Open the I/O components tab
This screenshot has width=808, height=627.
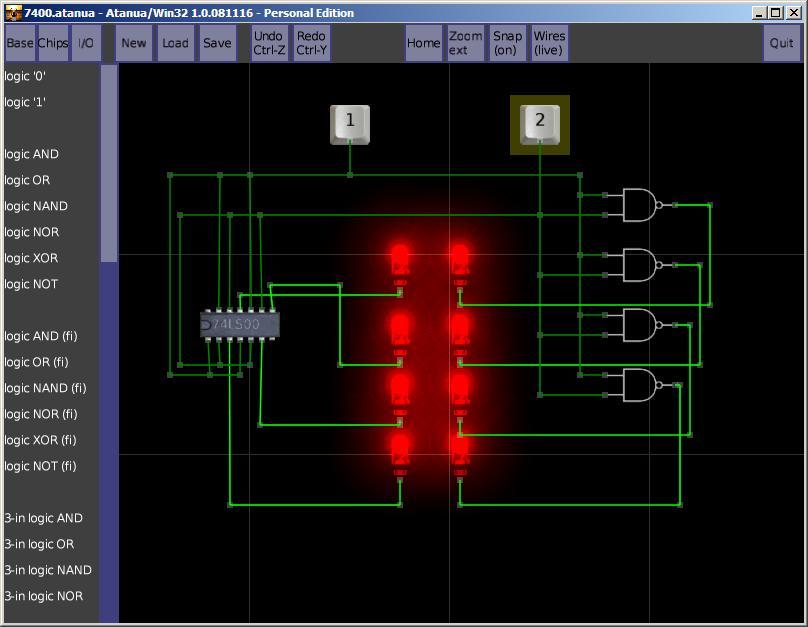pyautogui.click(x=86, y=43)
